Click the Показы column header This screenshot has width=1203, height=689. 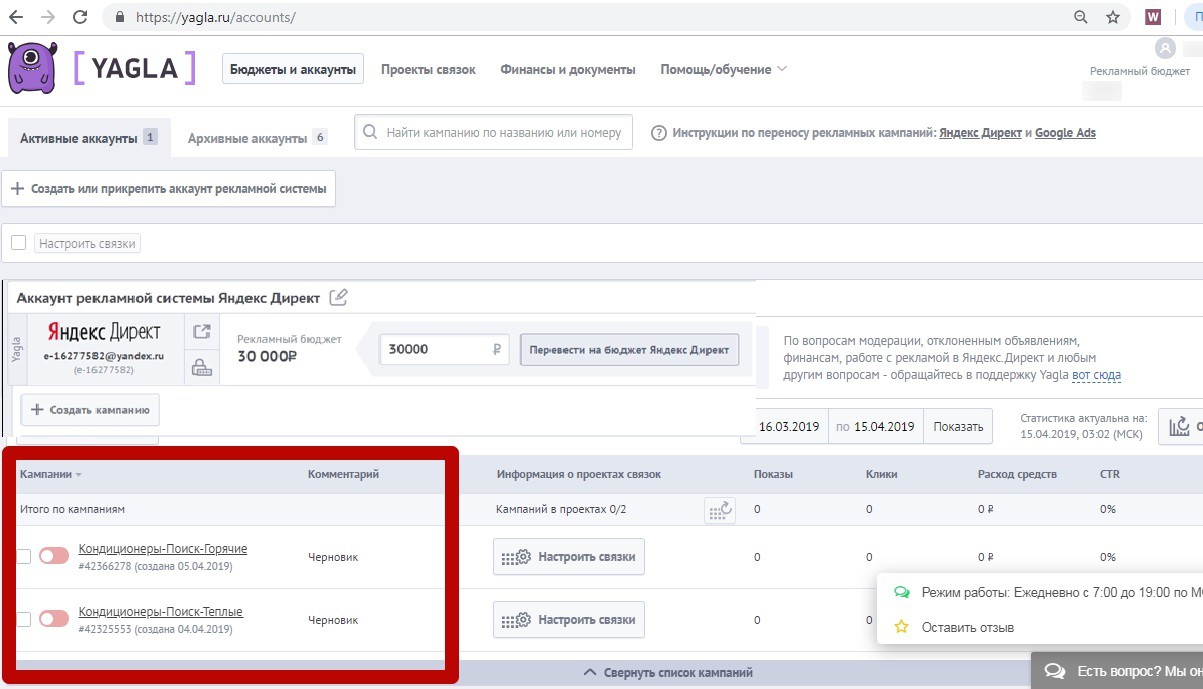coord(774,474)
